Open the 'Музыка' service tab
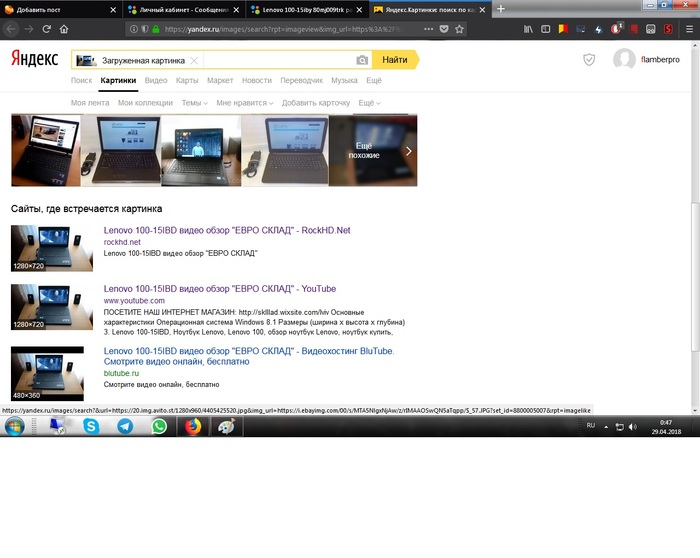The height and width of the screenshot is (558, 700). point(344,80)
